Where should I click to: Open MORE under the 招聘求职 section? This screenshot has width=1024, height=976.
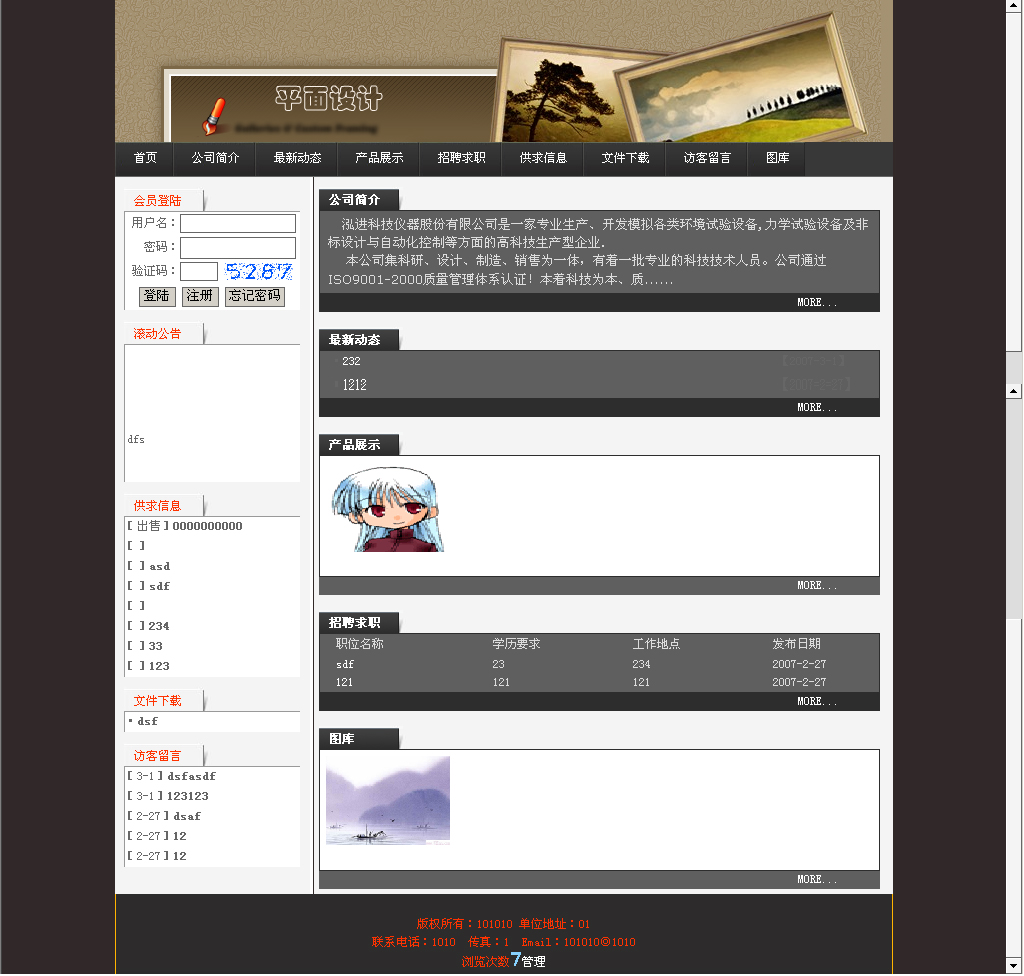(816, 702)
